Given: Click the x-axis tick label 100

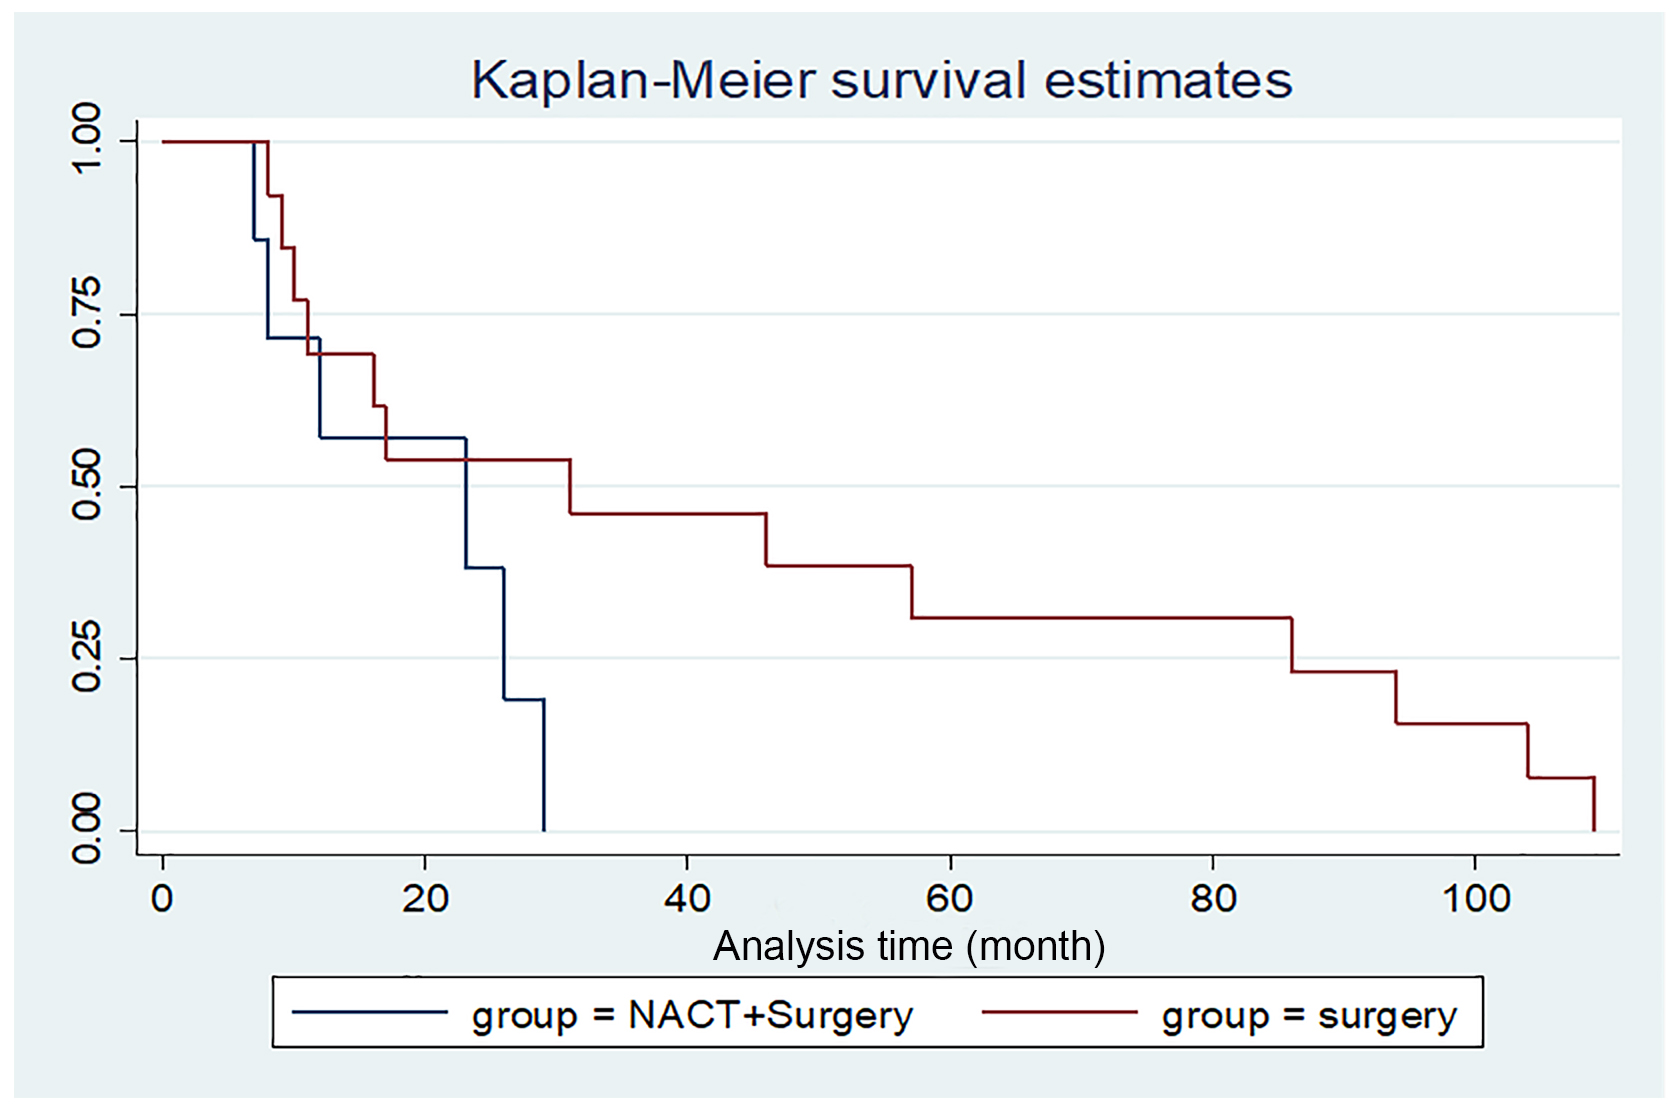Looking at the screenshot, I should tap(1475, 898).
